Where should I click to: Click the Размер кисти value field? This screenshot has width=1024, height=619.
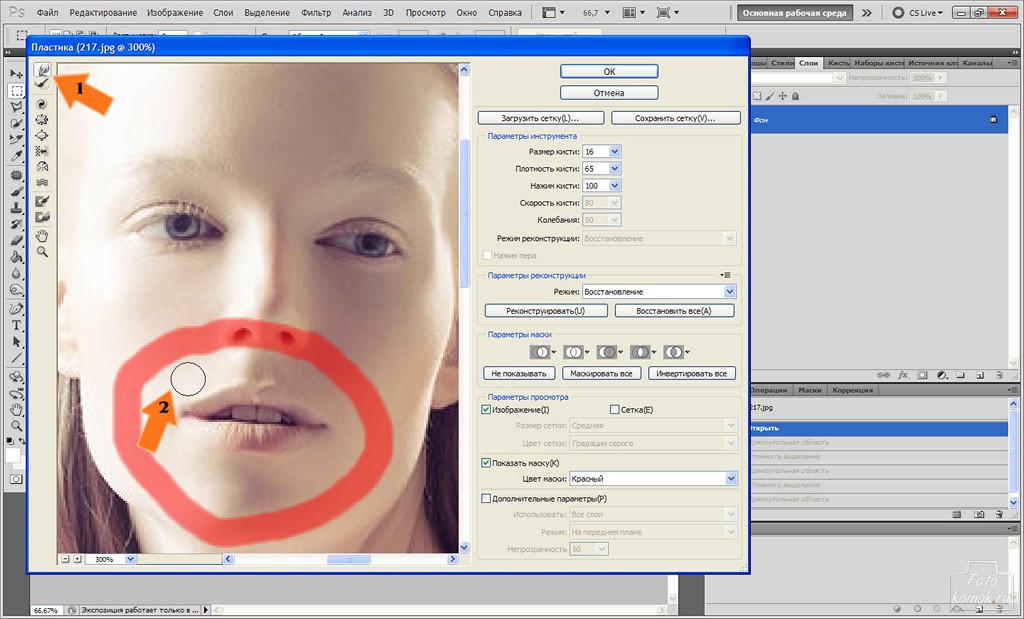[x=595, y=151]
